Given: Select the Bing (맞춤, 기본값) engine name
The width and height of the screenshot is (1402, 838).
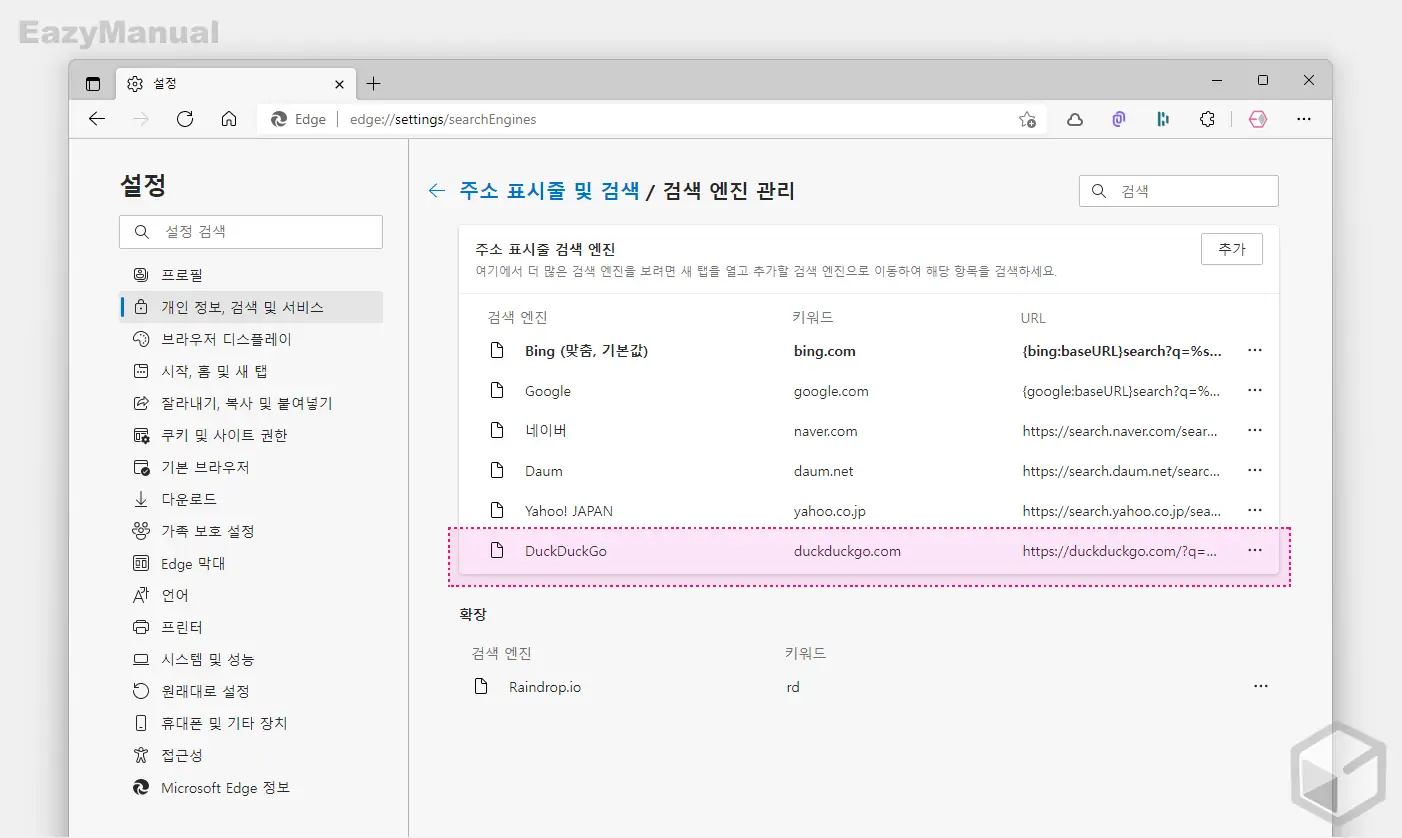Looking at the screenshot, I should pyautogui.click(x=586, y=351).
